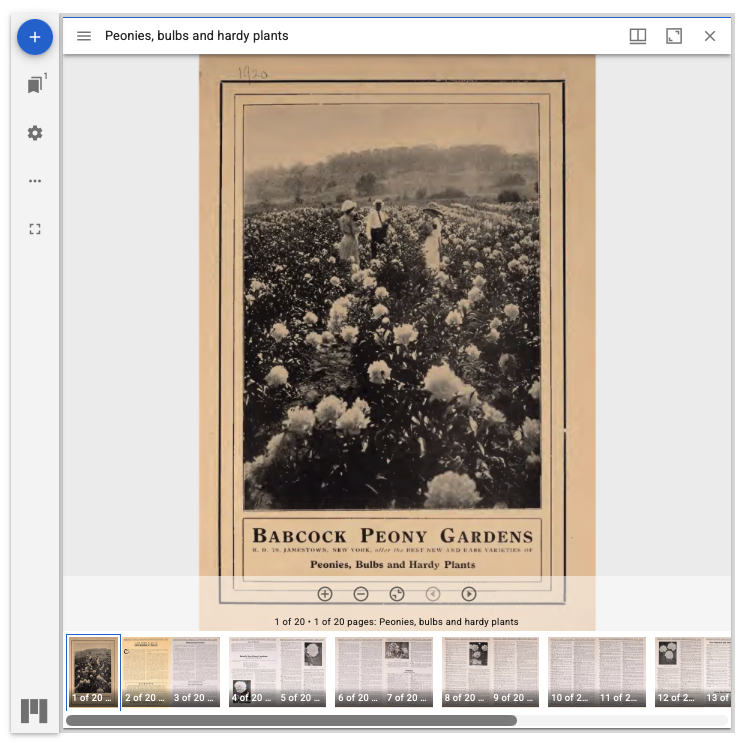Select thumbnail 10 of 20
This screenshot has width=754, height=743.
pyautogui.click(x=573, y=672)
